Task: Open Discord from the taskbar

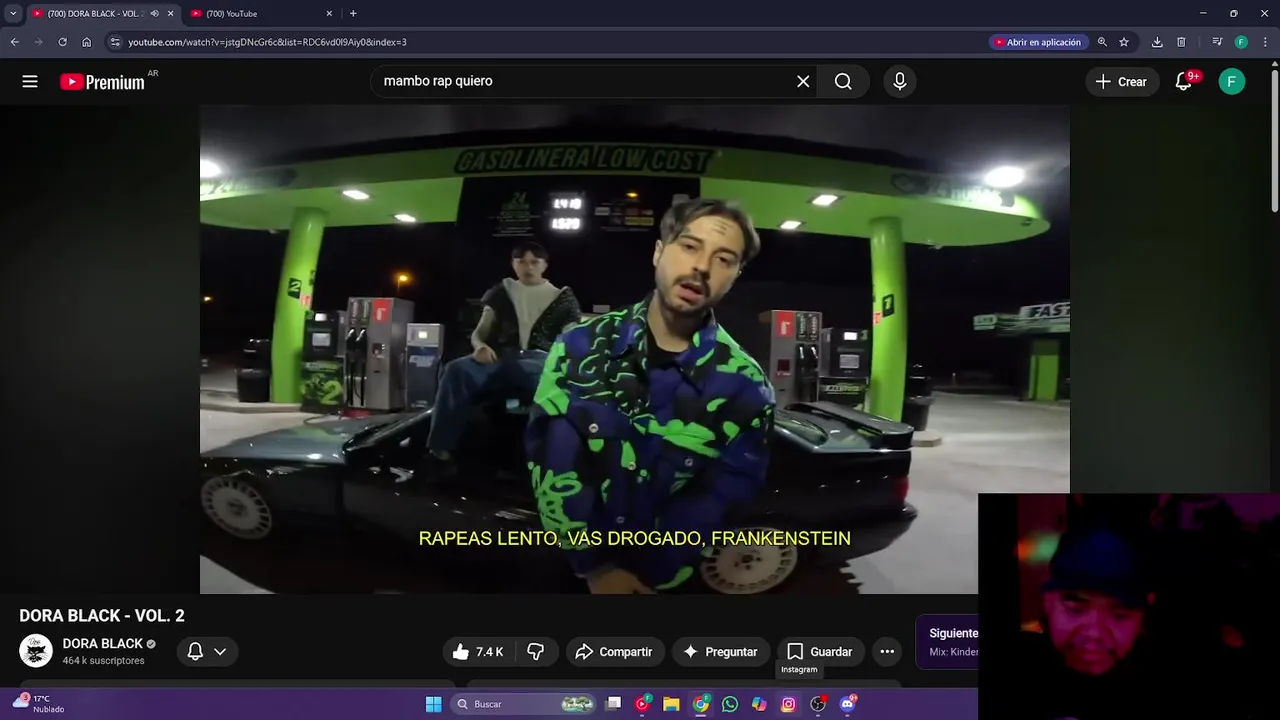Action: (x=848, y=704)
